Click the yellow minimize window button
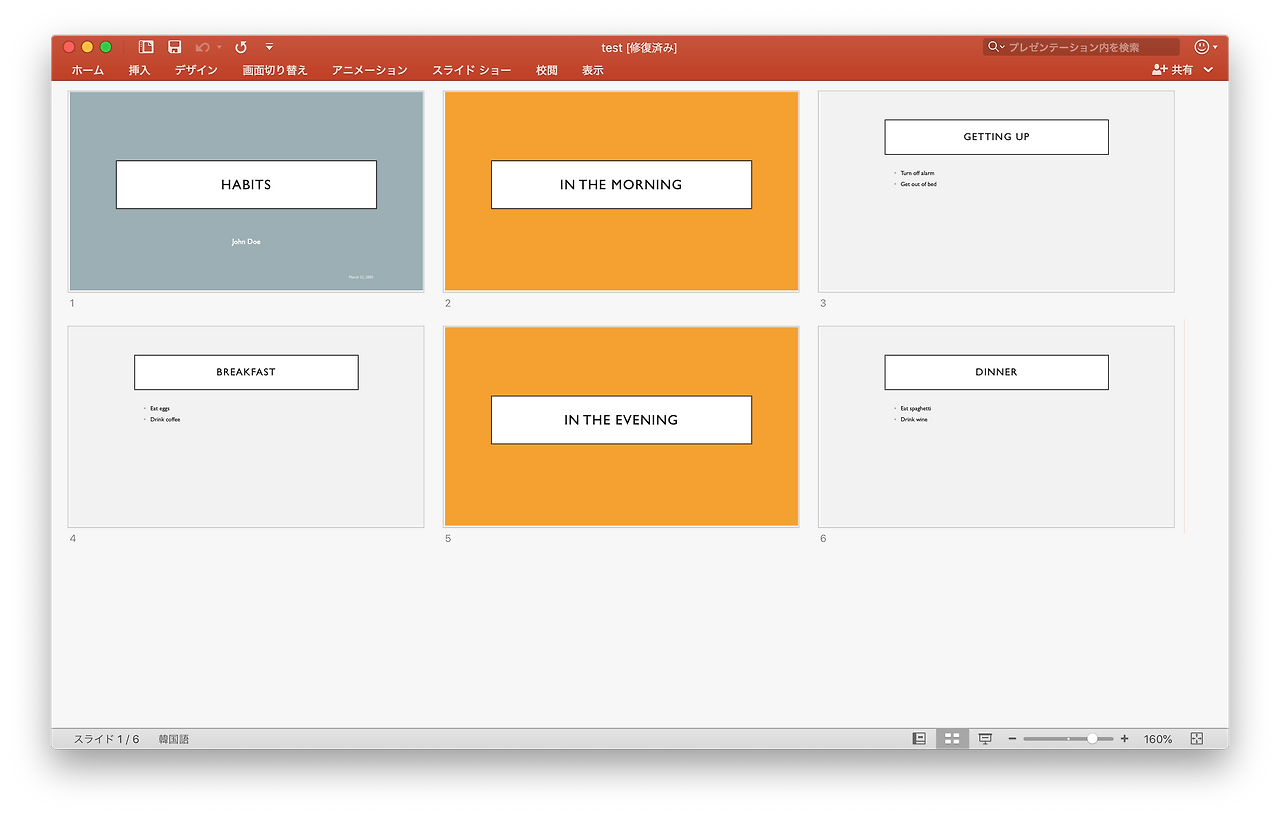Viewport: 1280px width, 817px height. [x=87, y=47]
